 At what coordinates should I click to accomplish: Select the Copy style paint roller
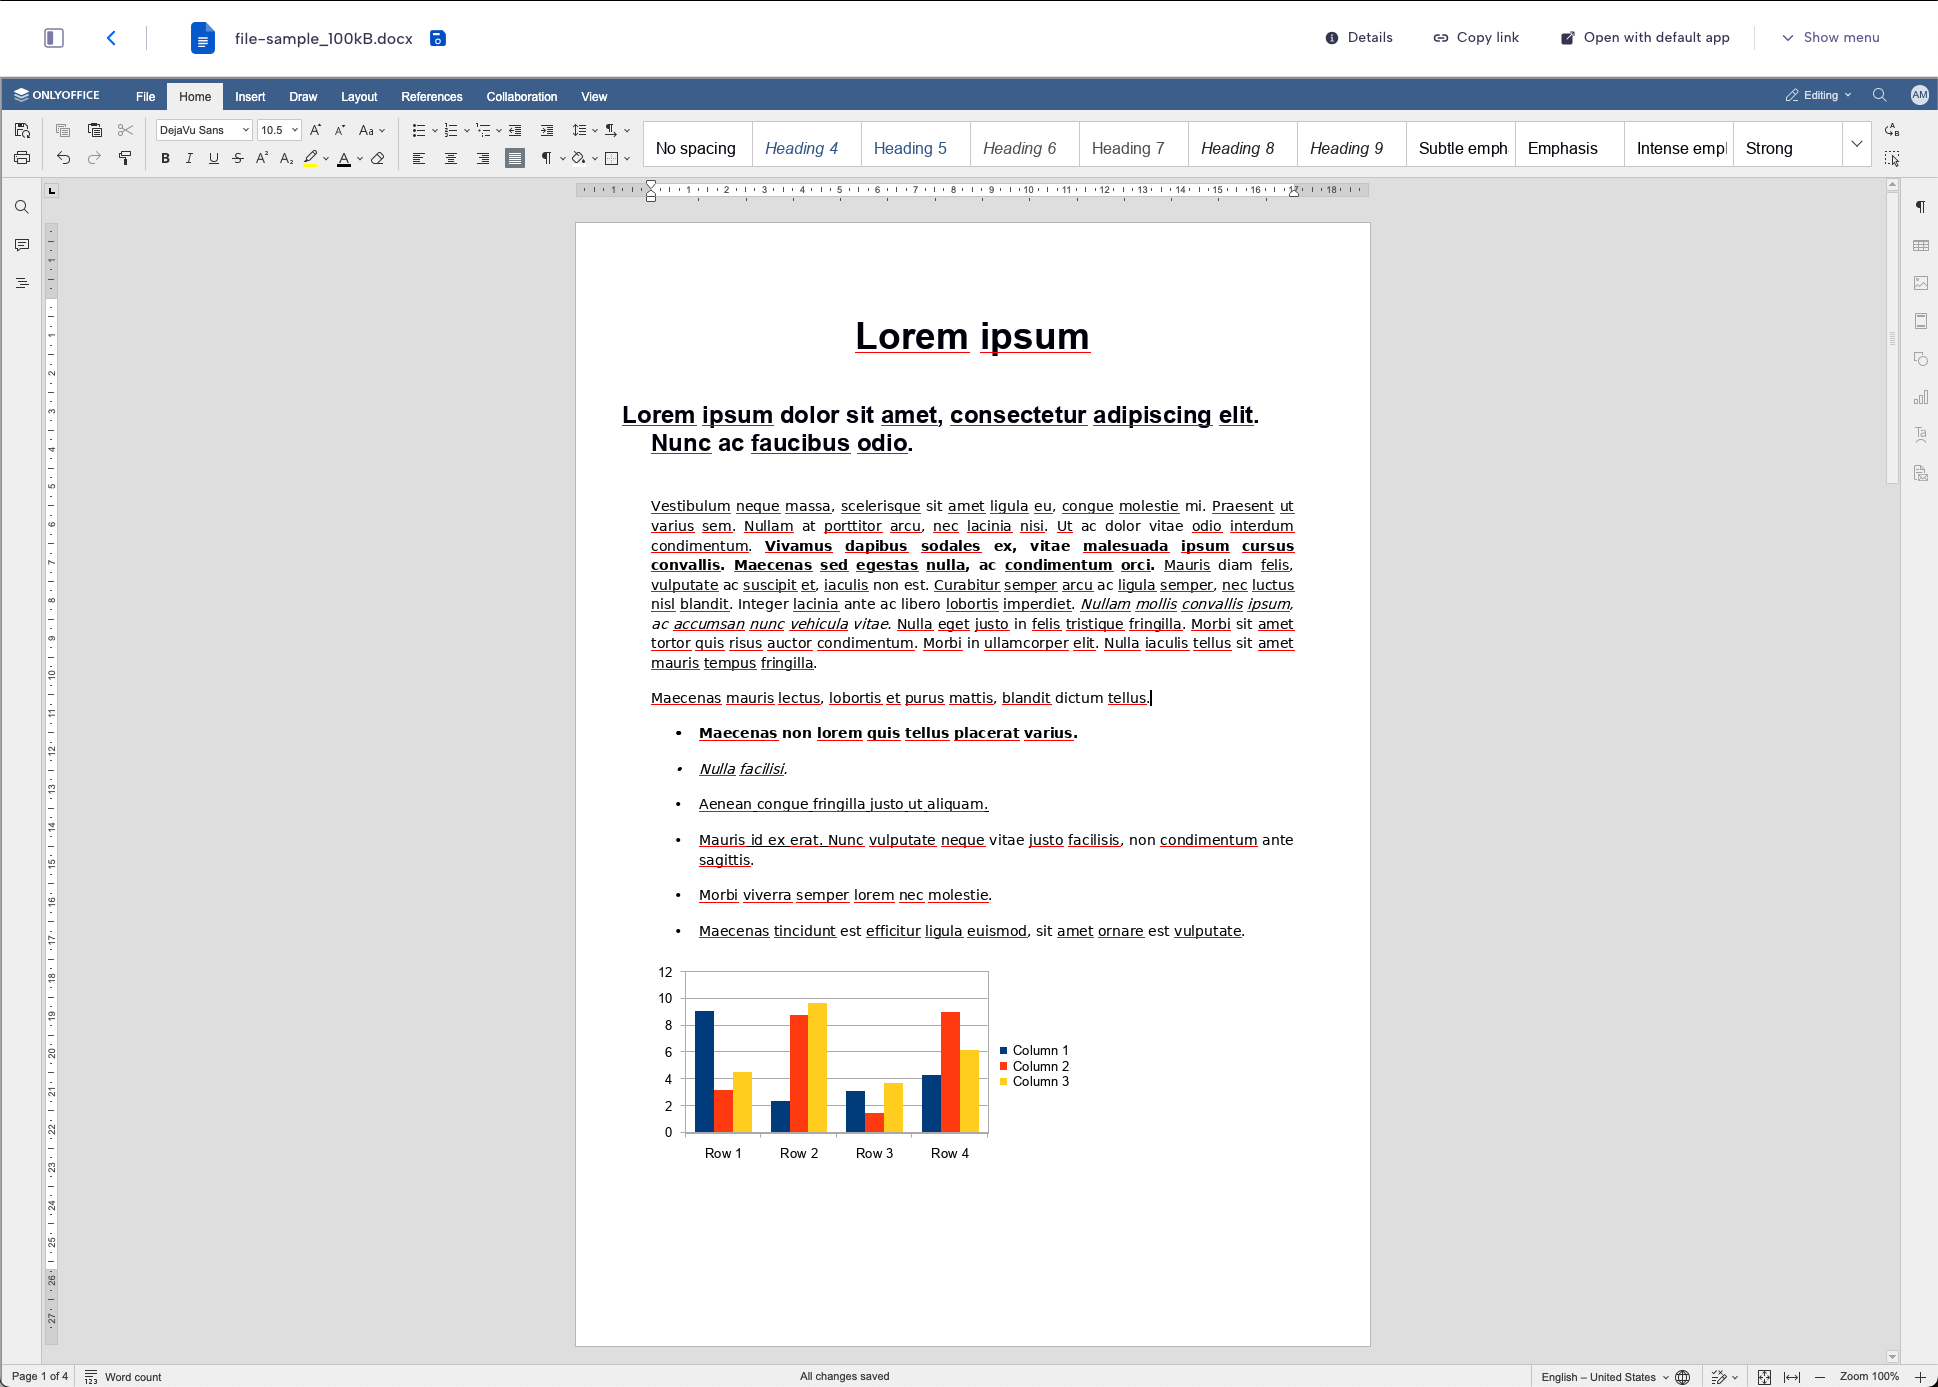coord(126,158)
